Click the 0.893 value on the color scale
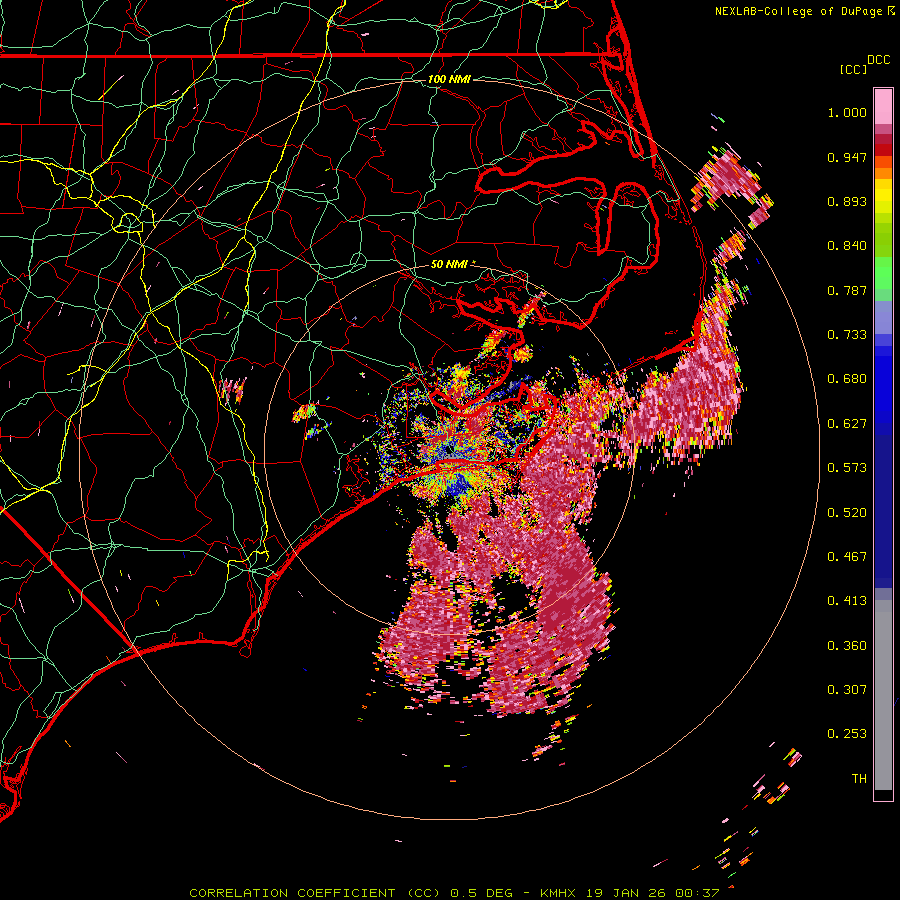Viewport: 900px width, 900px height. pyautogui.click(x=847, y=201)
